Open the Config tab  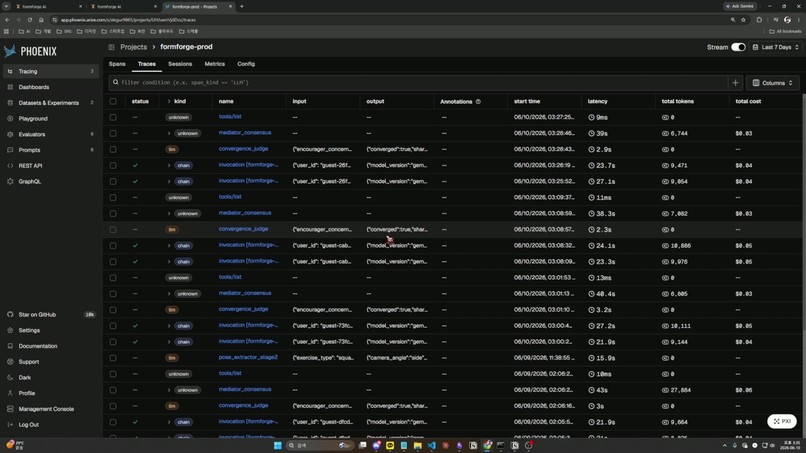[246, 64]
